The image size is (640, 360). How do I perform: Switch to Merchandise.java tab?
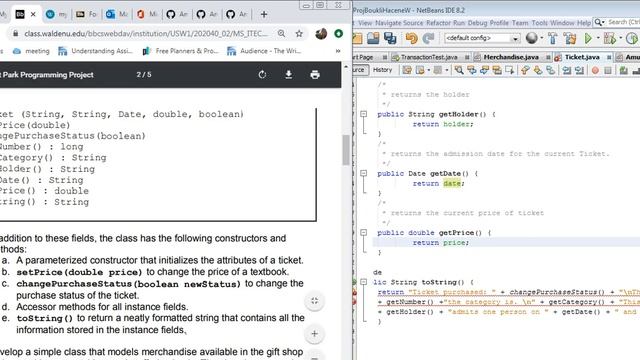coord(511,57)
